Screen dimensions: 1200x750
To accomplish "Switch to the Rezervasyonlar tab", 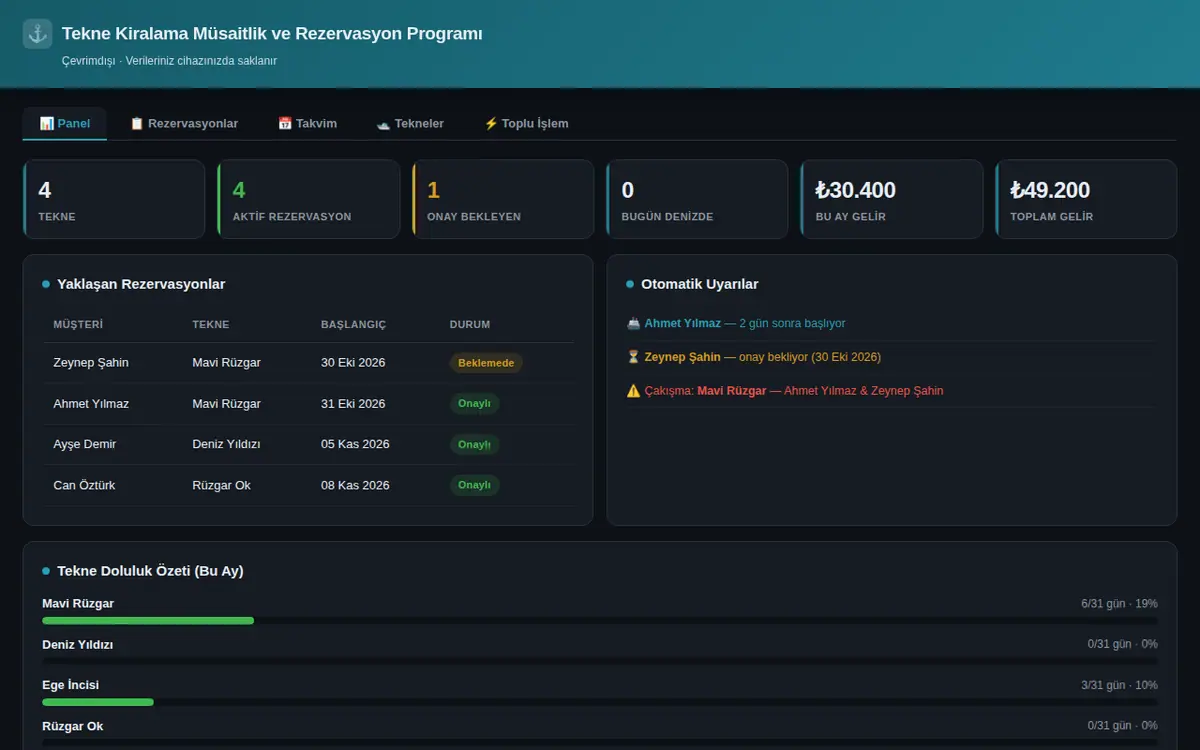I will click(x=184, y=124).
